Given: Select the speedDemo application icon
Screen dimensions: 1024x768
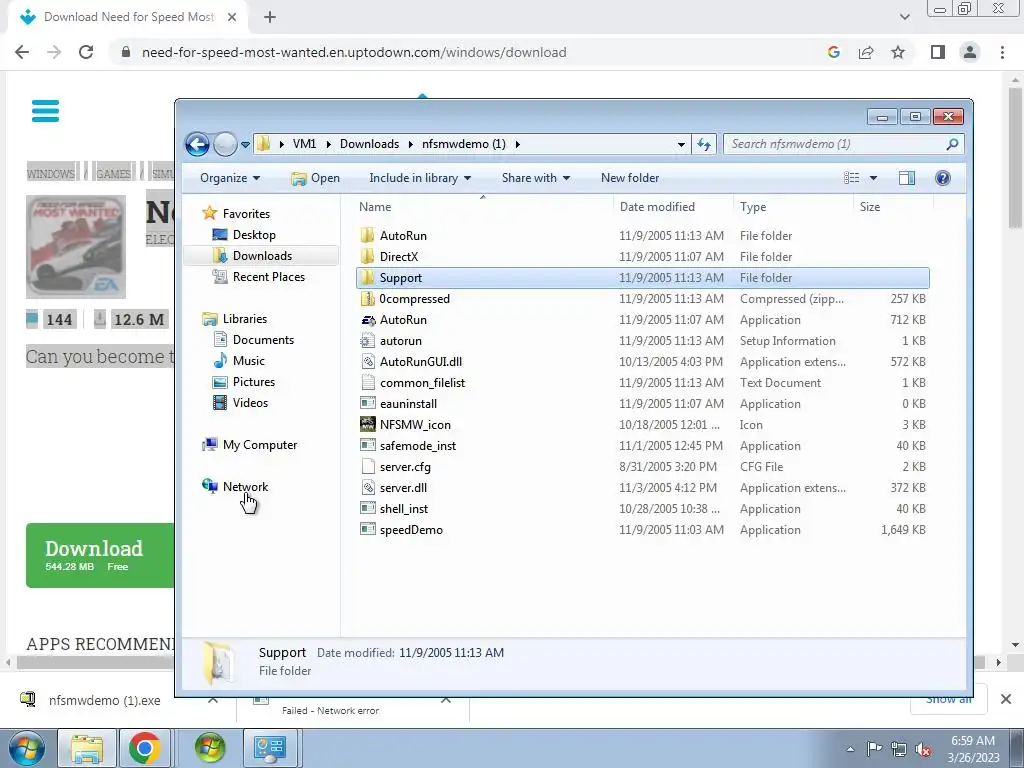Looking at the screenshot, I should point(368,530).
